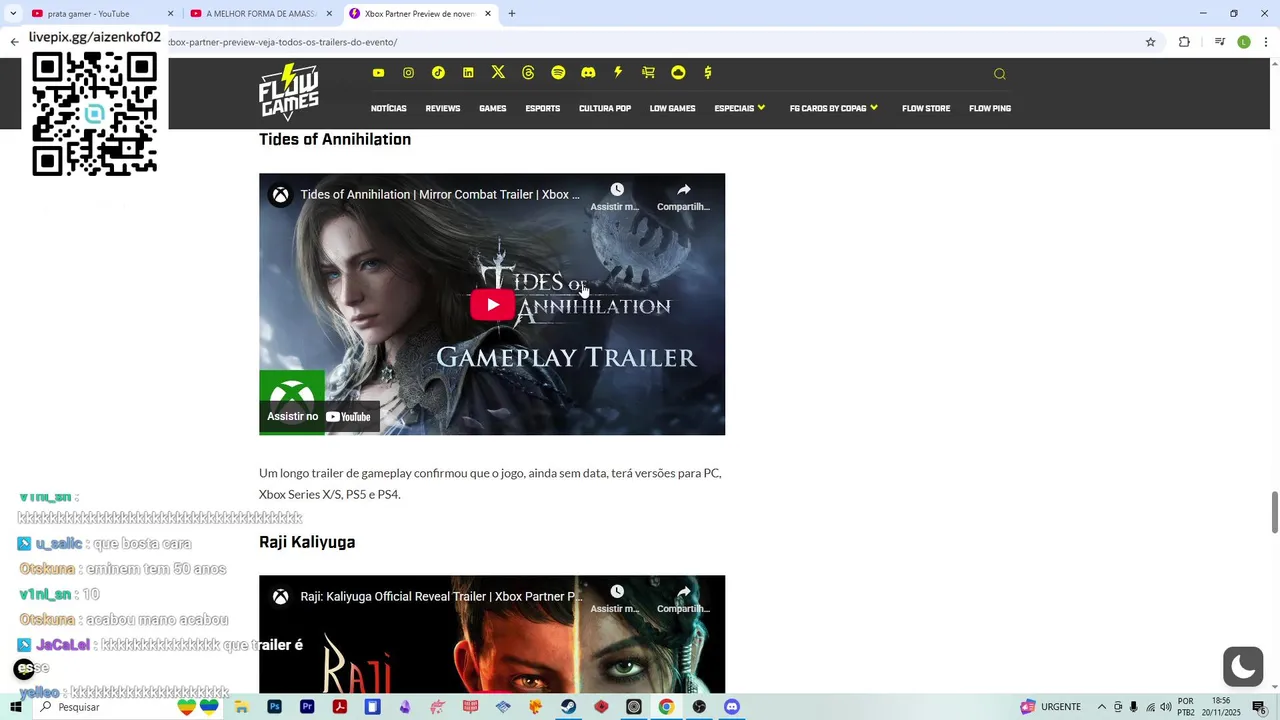Open Flow Games Discord icon in header

(x=588, y=73)
